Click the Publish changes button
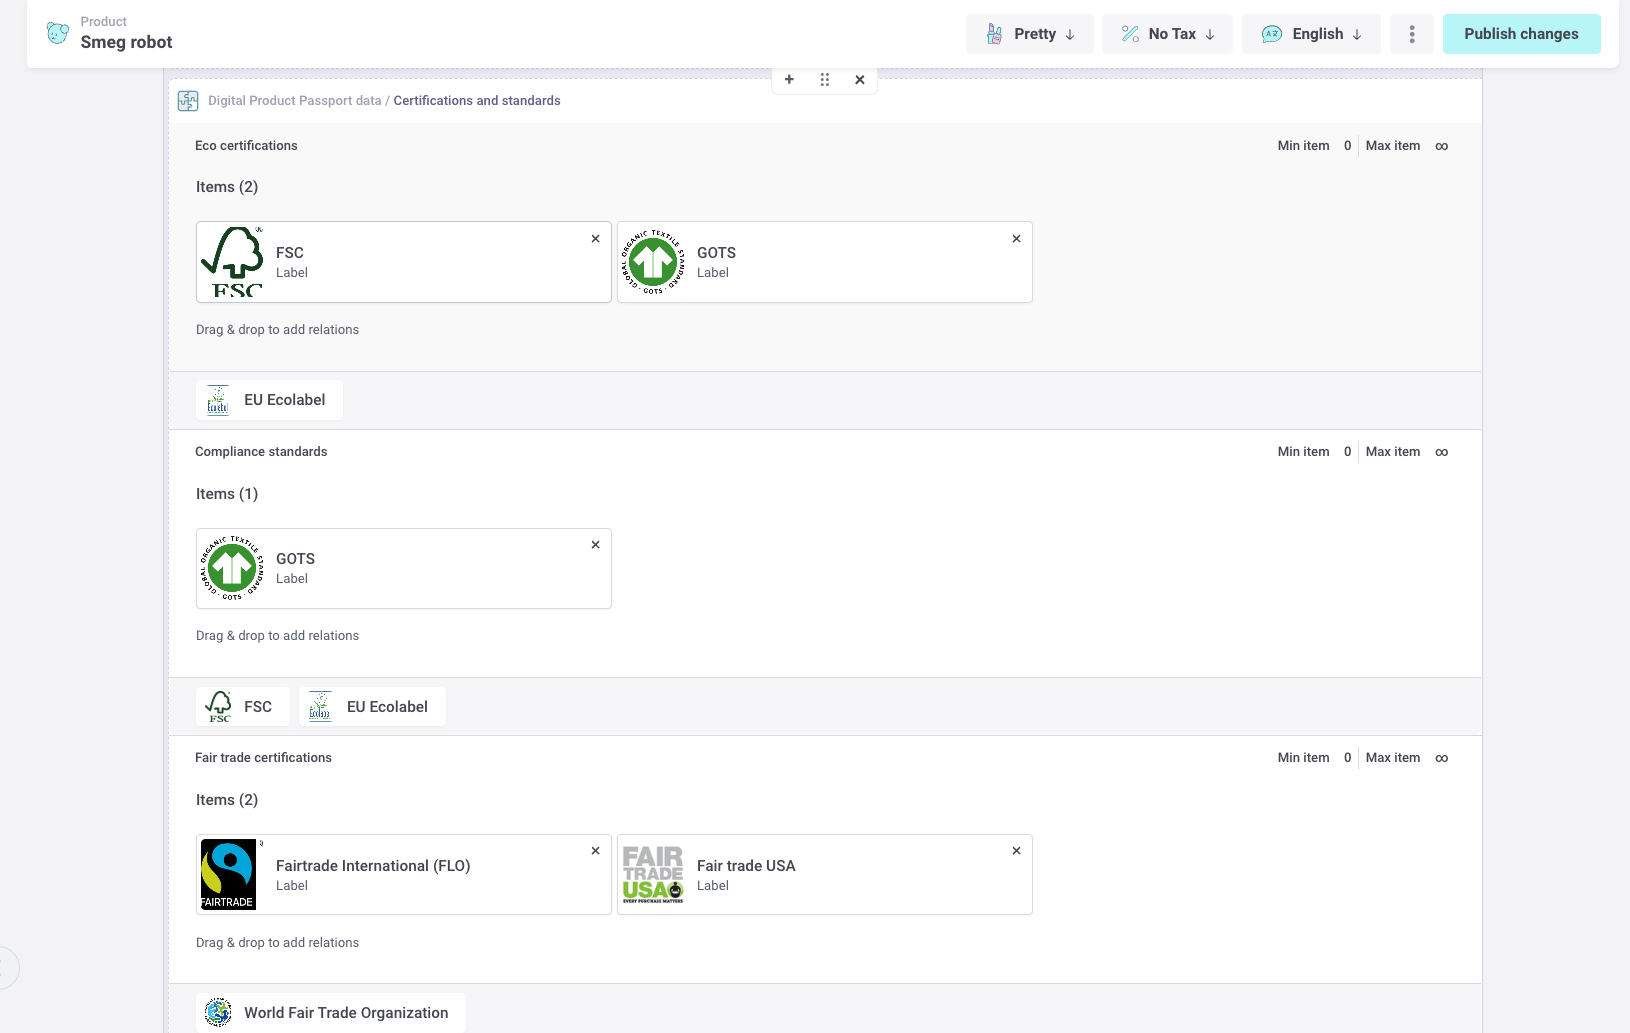 point(1521,34)
